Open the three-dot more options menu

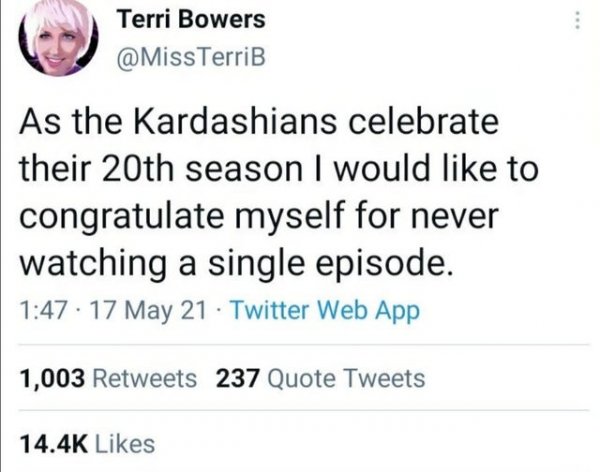click(571, 19)
